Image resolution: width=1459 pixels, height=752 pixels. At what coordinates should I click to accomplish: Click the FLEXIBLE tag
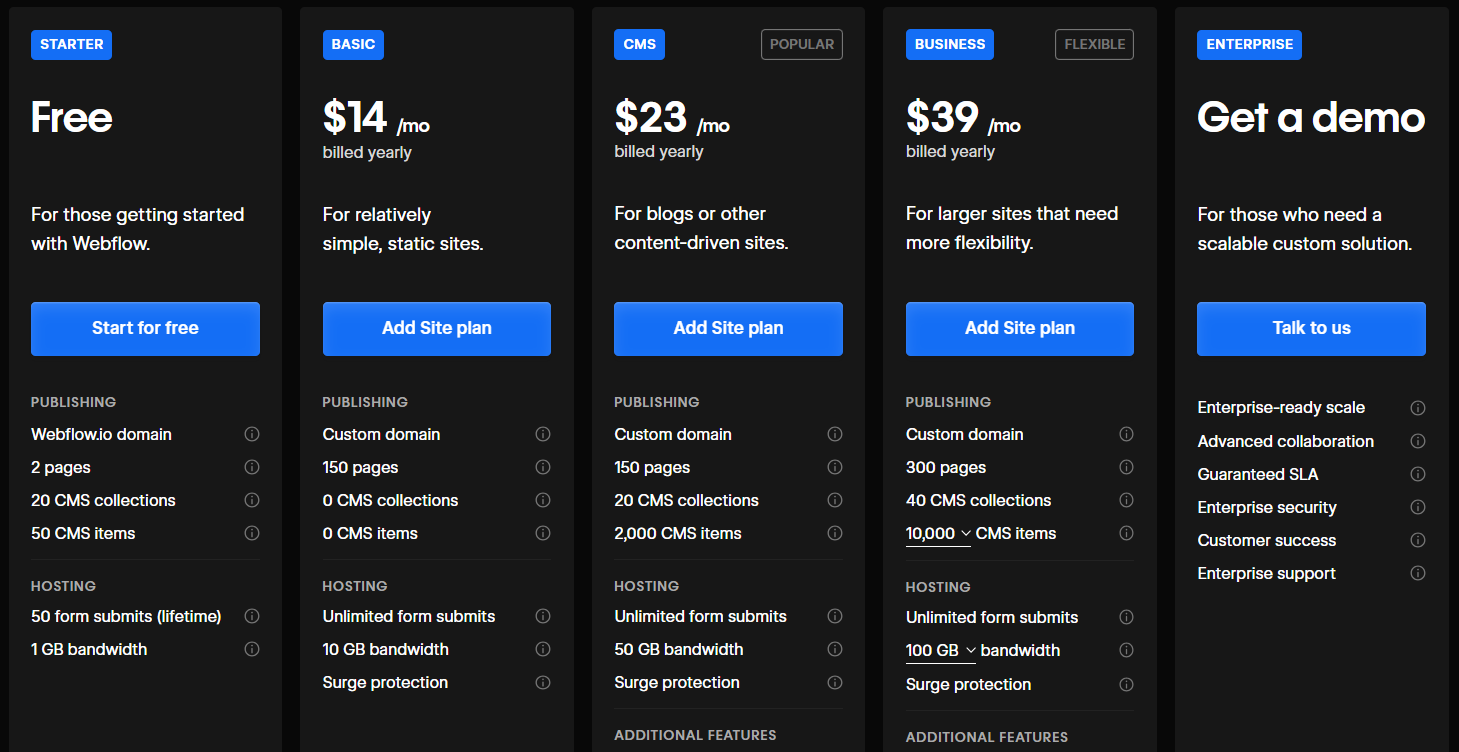pos(1095,44)
